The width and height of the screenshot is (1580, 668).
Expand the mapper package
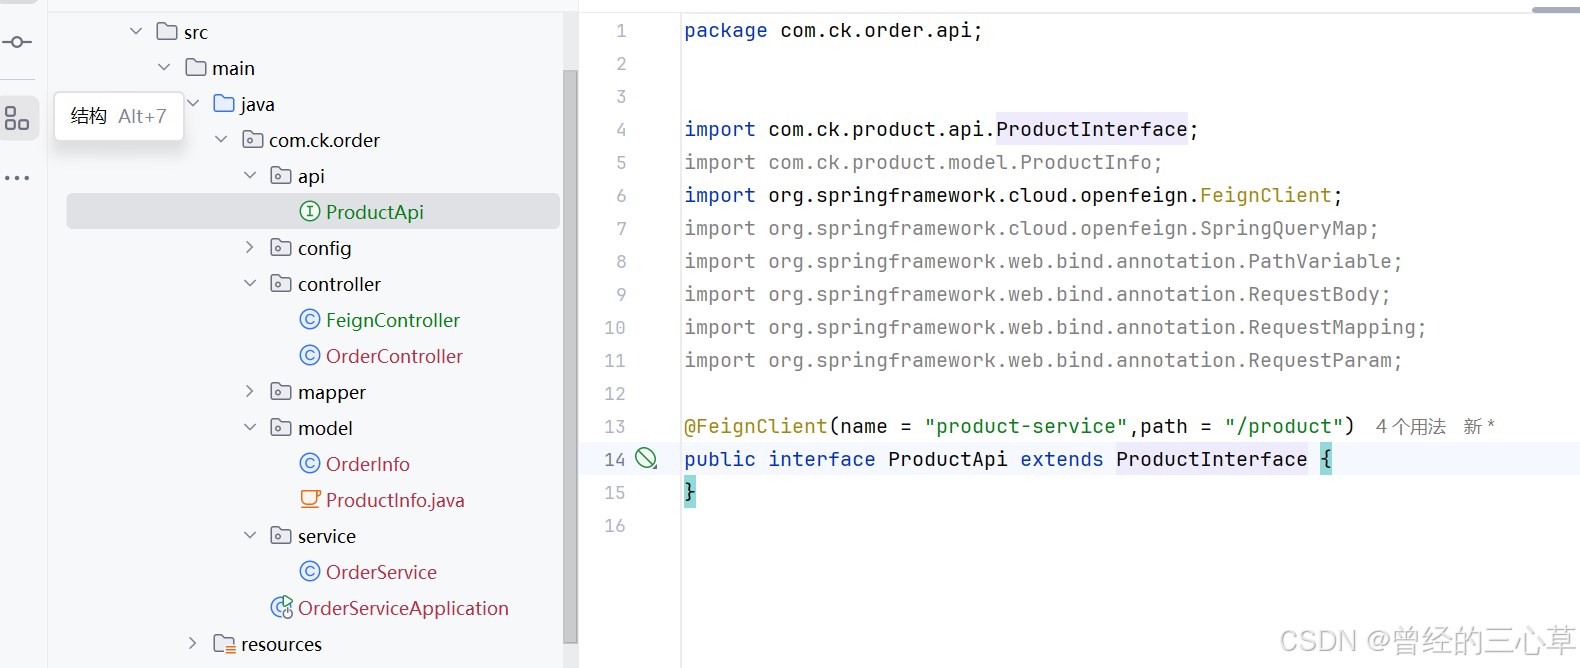[250, 391]
